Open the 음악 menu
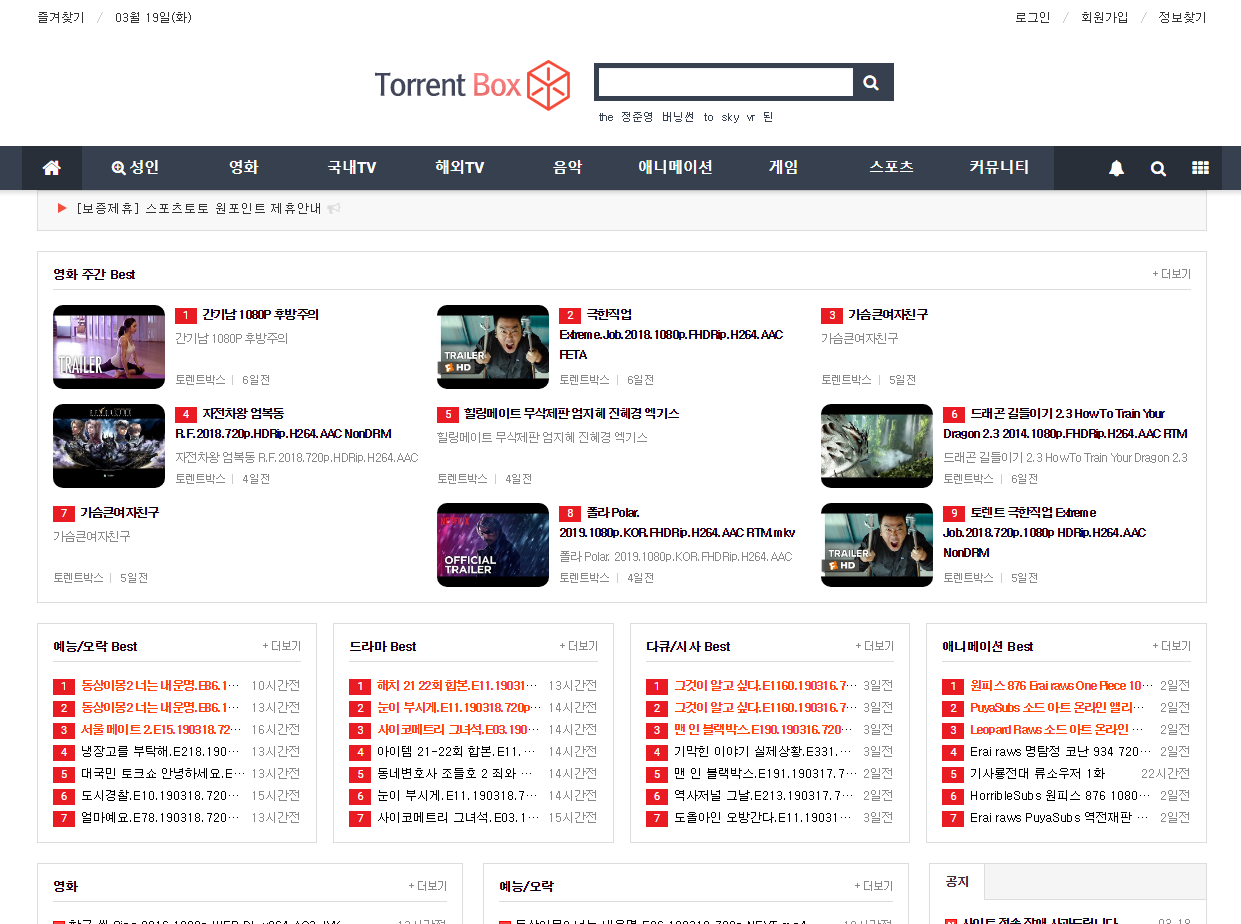 click(568, 168)
